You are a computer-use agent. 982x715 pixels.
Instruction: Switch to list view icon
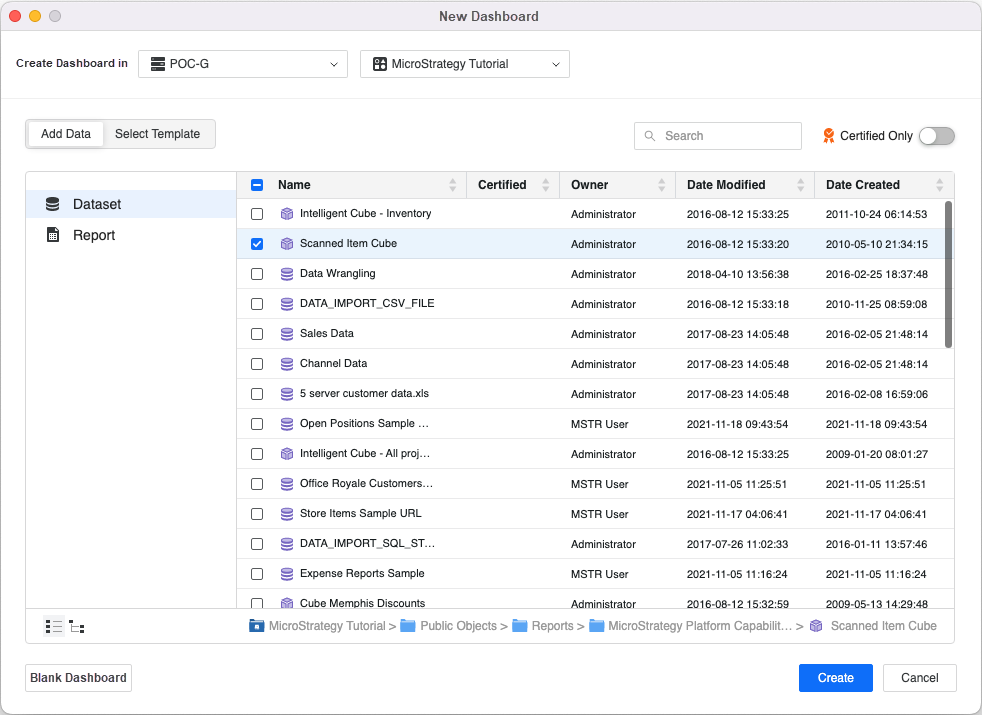(54, 627)
